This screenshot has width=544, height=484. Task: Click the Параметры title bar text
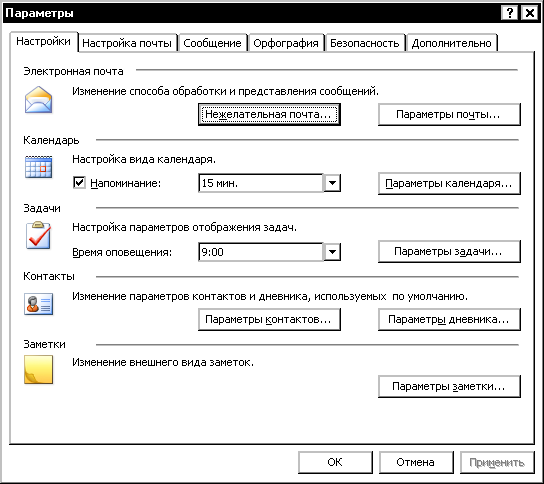40,13
